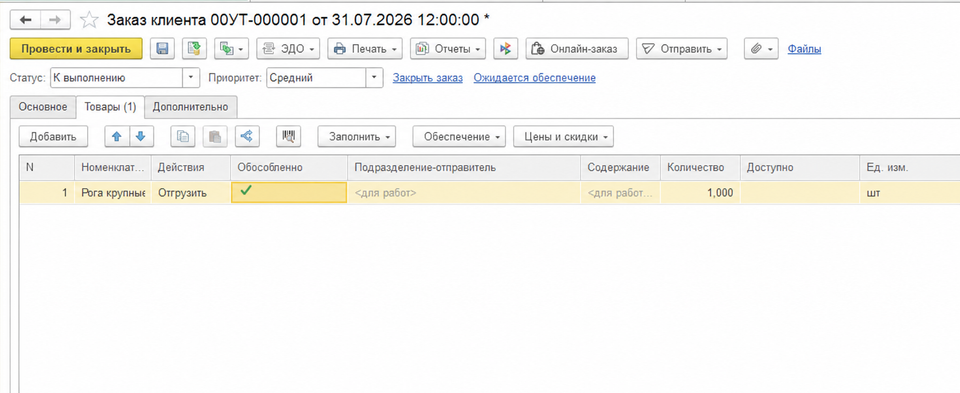Click the Онлайн-заказ button
This screenshot has height=393, width=960.
pos(577,49)
